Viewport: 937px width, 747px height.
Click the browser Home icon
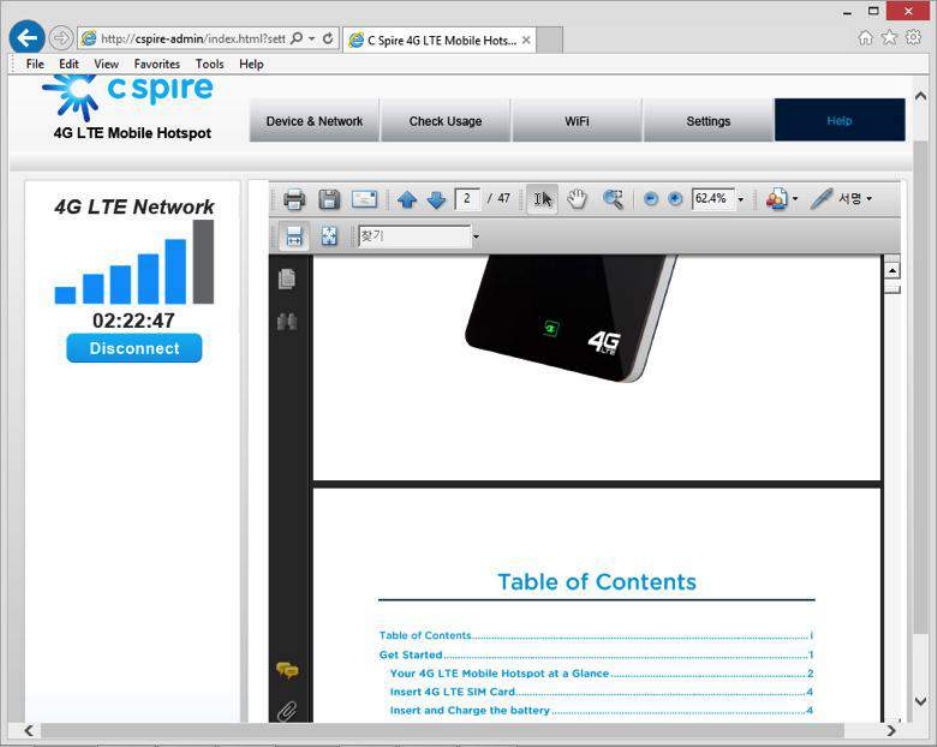[x=865, y=38]
